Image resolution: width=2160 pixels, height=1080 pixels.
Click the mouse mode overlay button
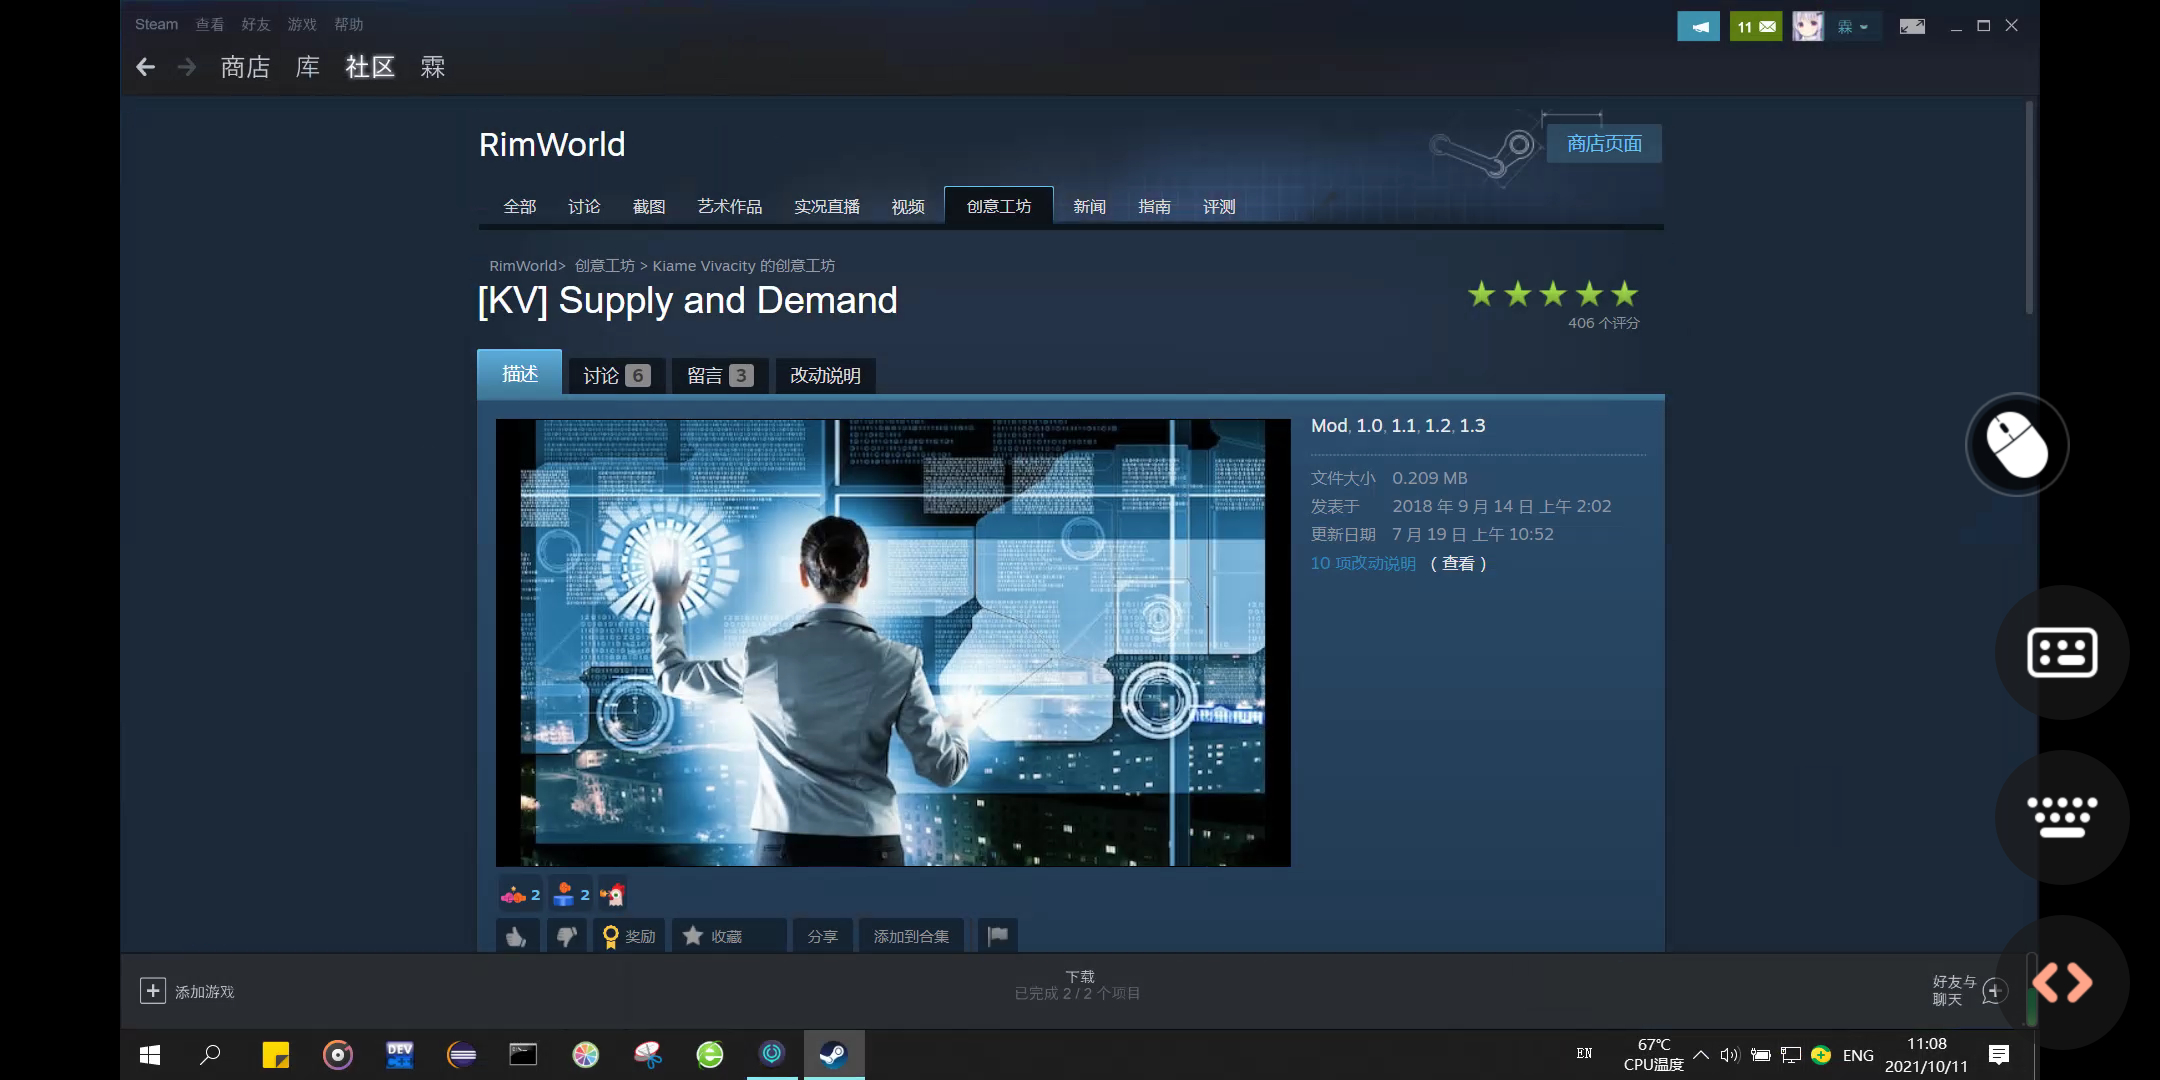coord(2017,445)
